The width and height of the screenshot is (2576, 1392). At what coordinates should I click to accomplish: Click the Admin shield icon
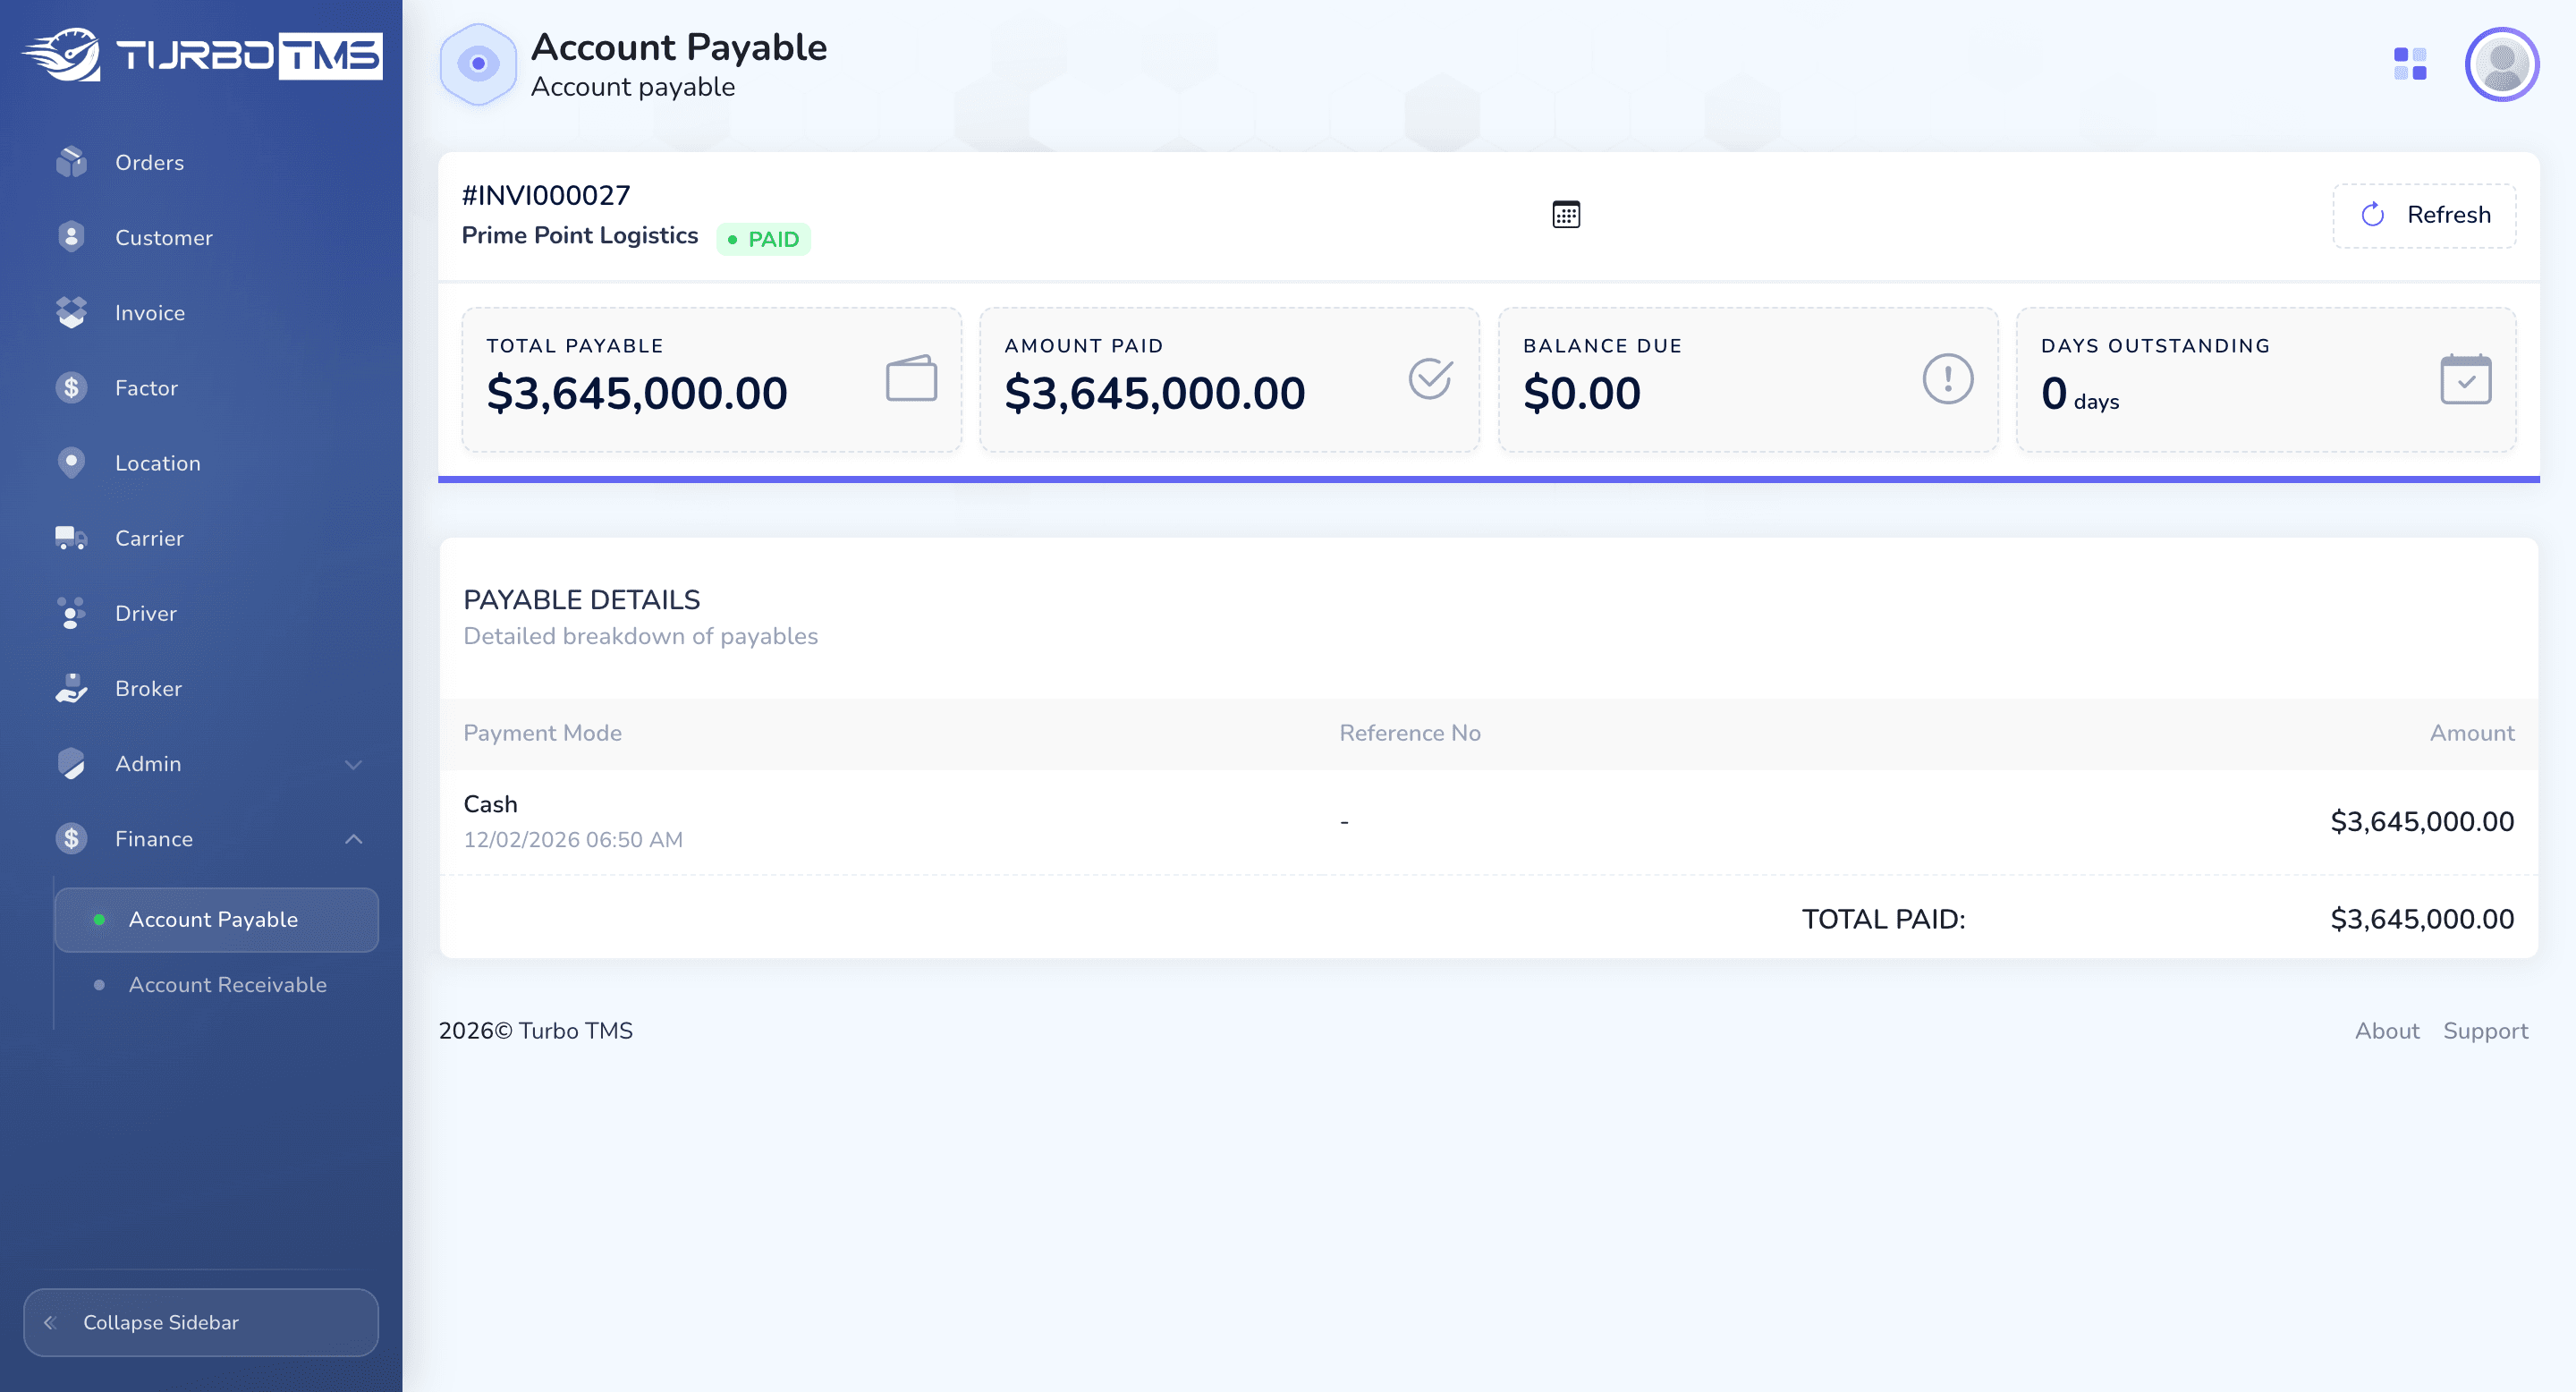[71, 763]
